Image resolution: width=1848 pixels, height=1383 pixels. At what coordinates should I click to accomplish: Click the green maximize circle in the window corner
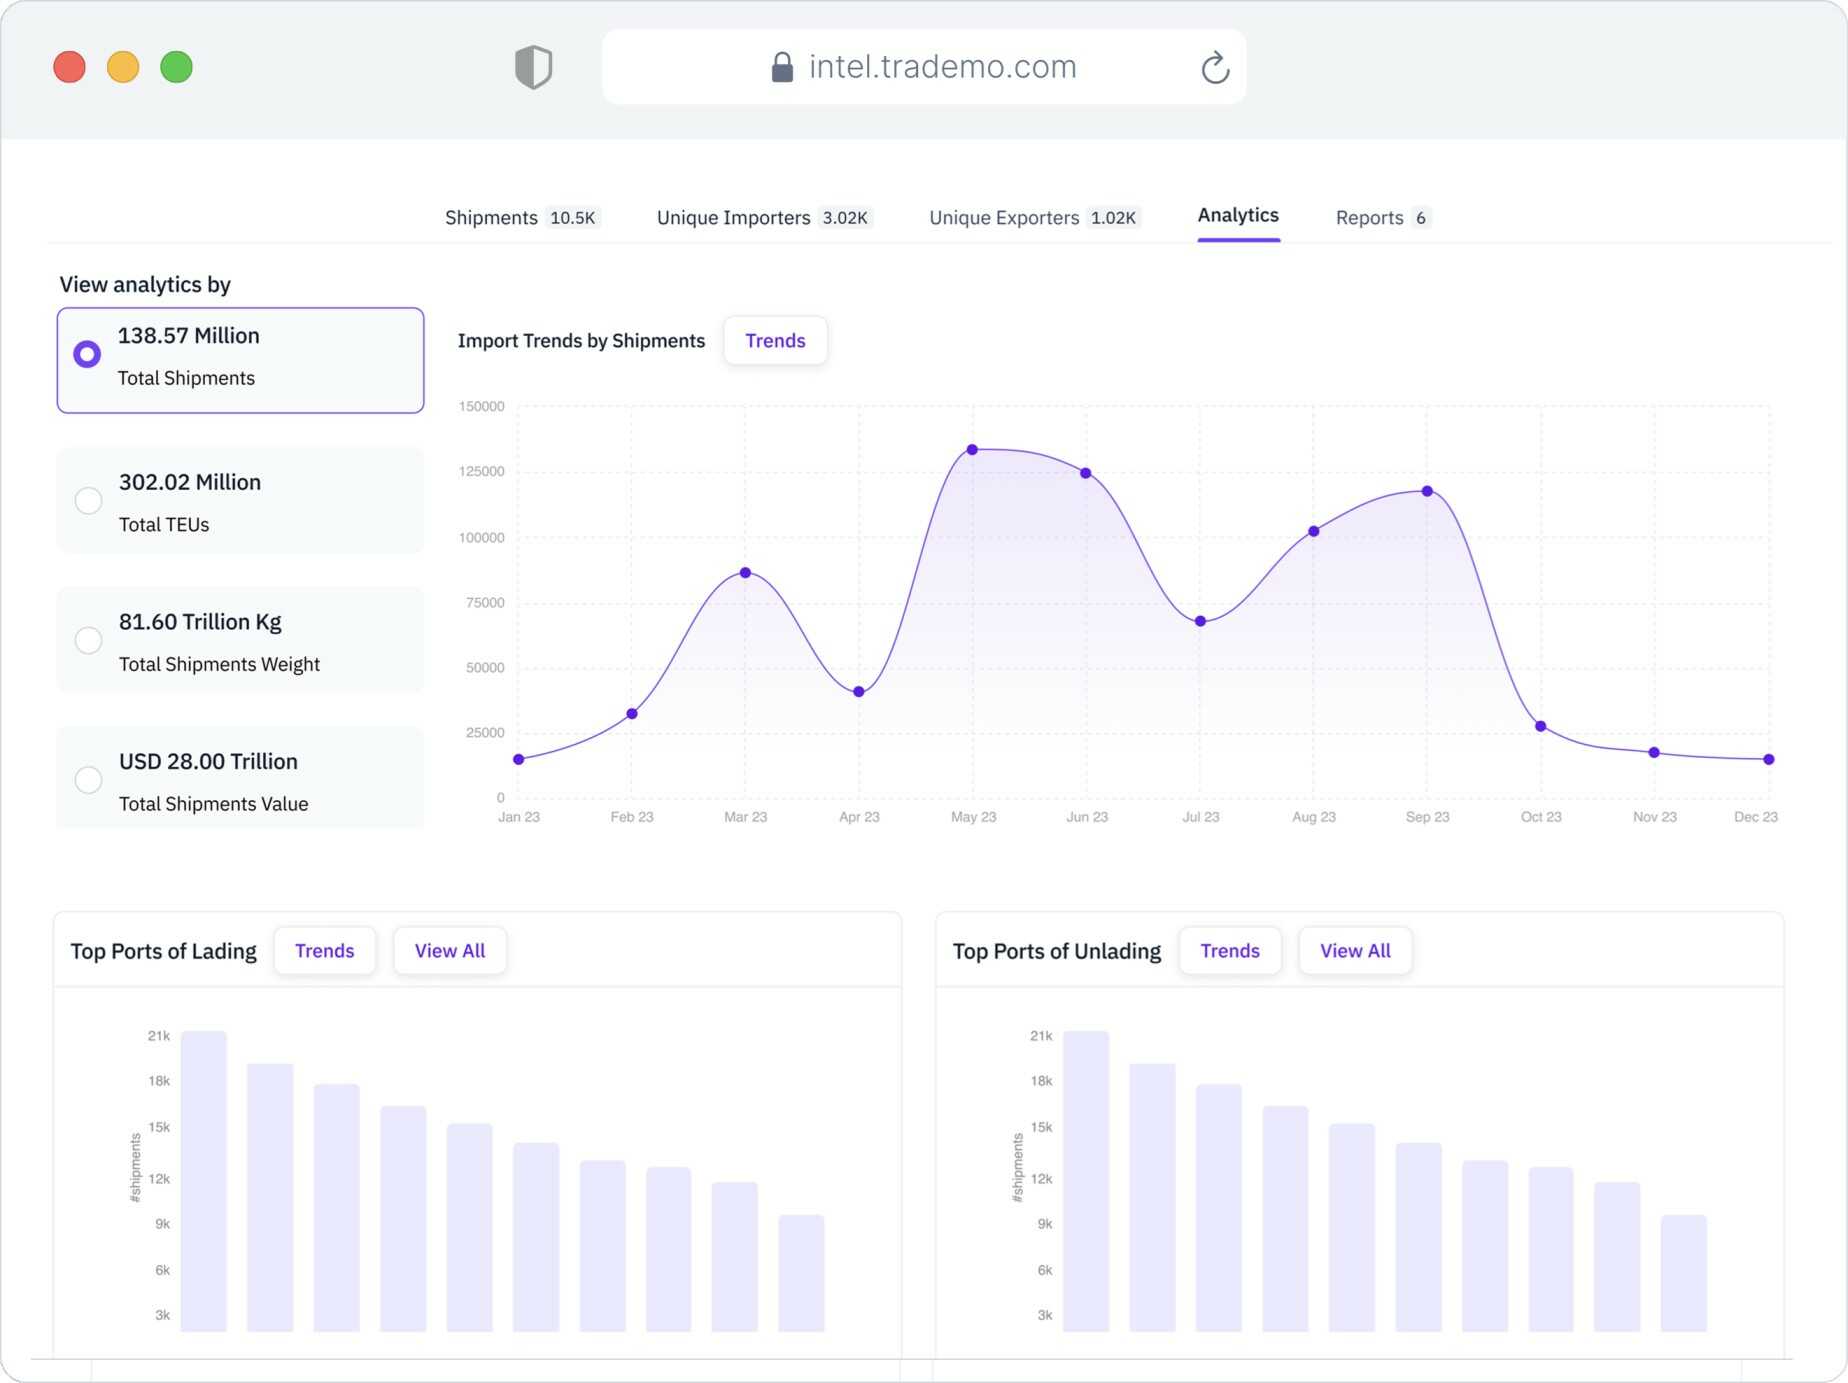(x=177, y=67)
